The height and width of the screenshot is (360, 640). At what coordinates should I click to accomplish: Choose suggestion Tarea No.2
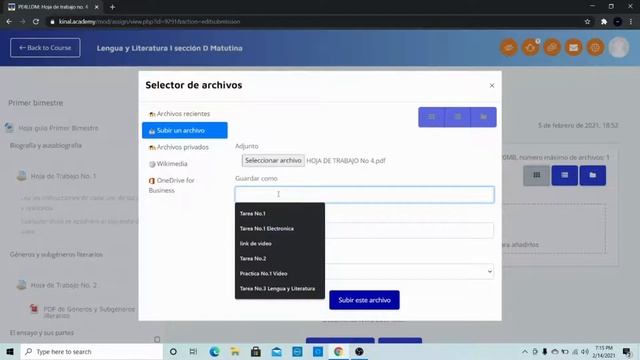[x=253, y=258]
